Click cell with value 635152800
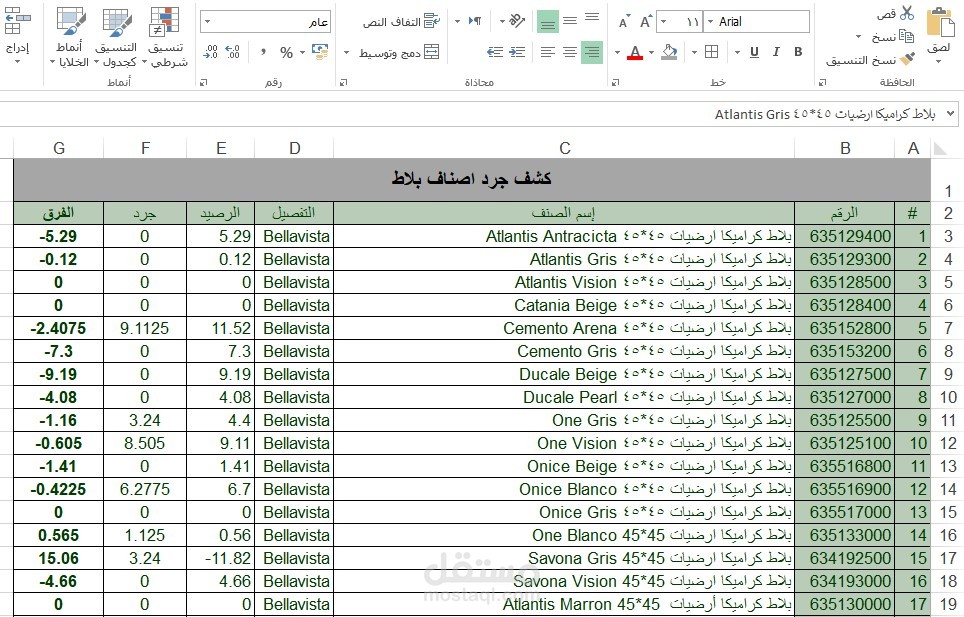964x617 pixels. coord(845,328)
